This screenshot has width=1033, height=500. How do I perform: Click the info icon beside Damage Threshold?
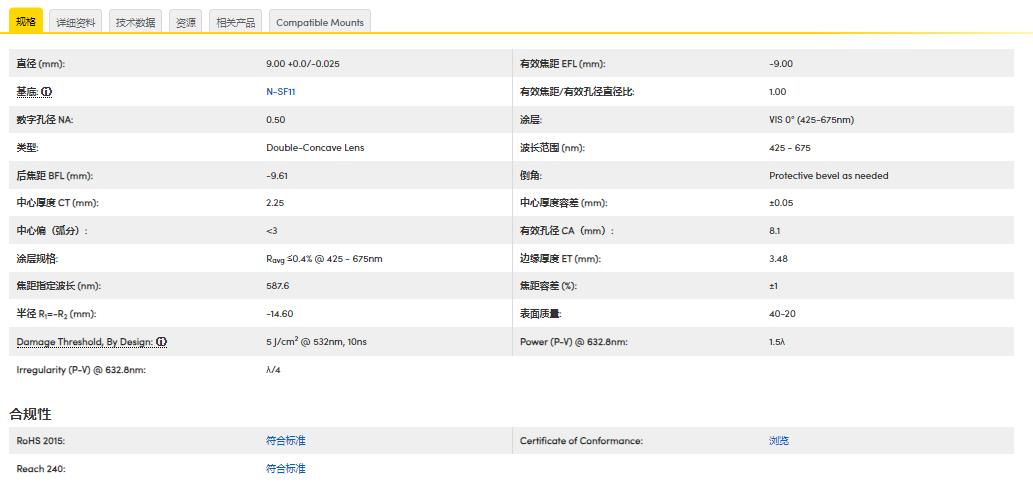(161, 343)
